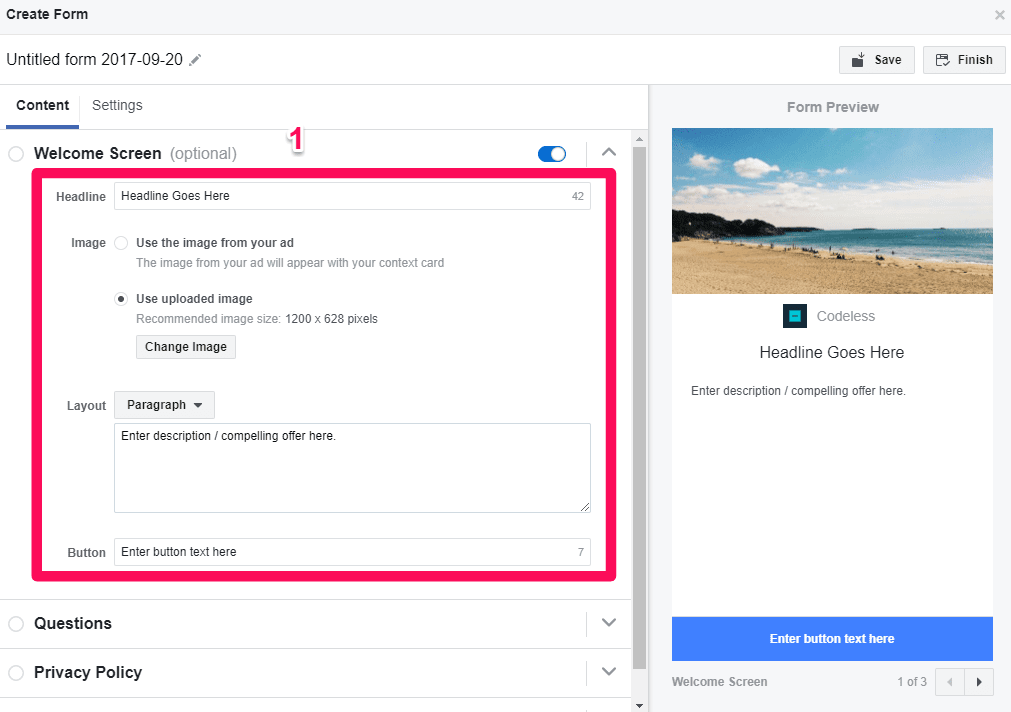Expand the Privacy Policy section
The width and height of the screenshot is (1011, 712).
click(608, 672)
